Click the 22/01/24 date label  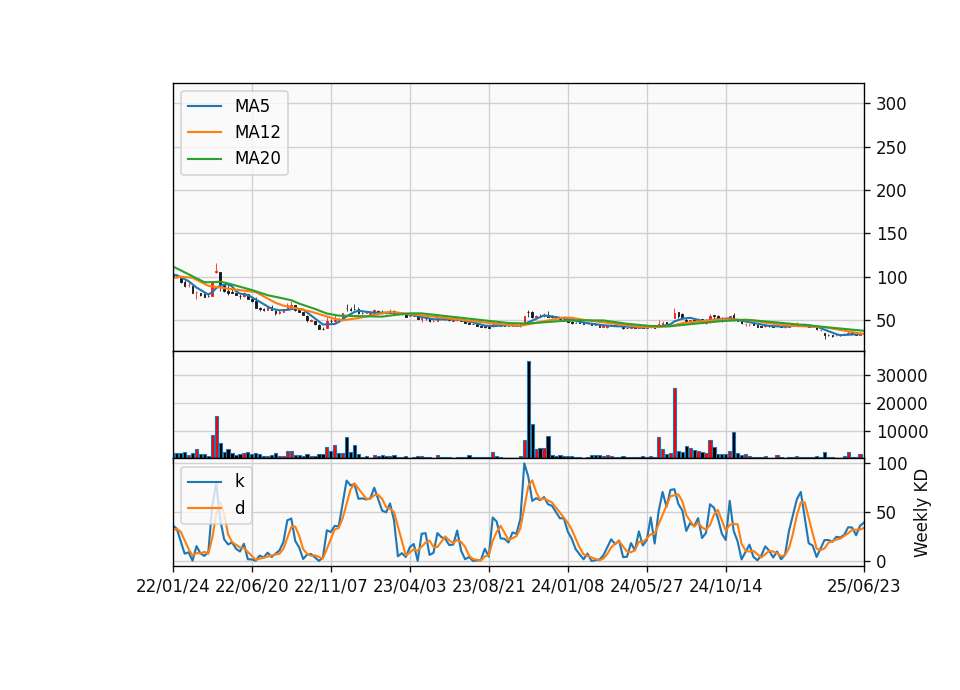(173, 586)
